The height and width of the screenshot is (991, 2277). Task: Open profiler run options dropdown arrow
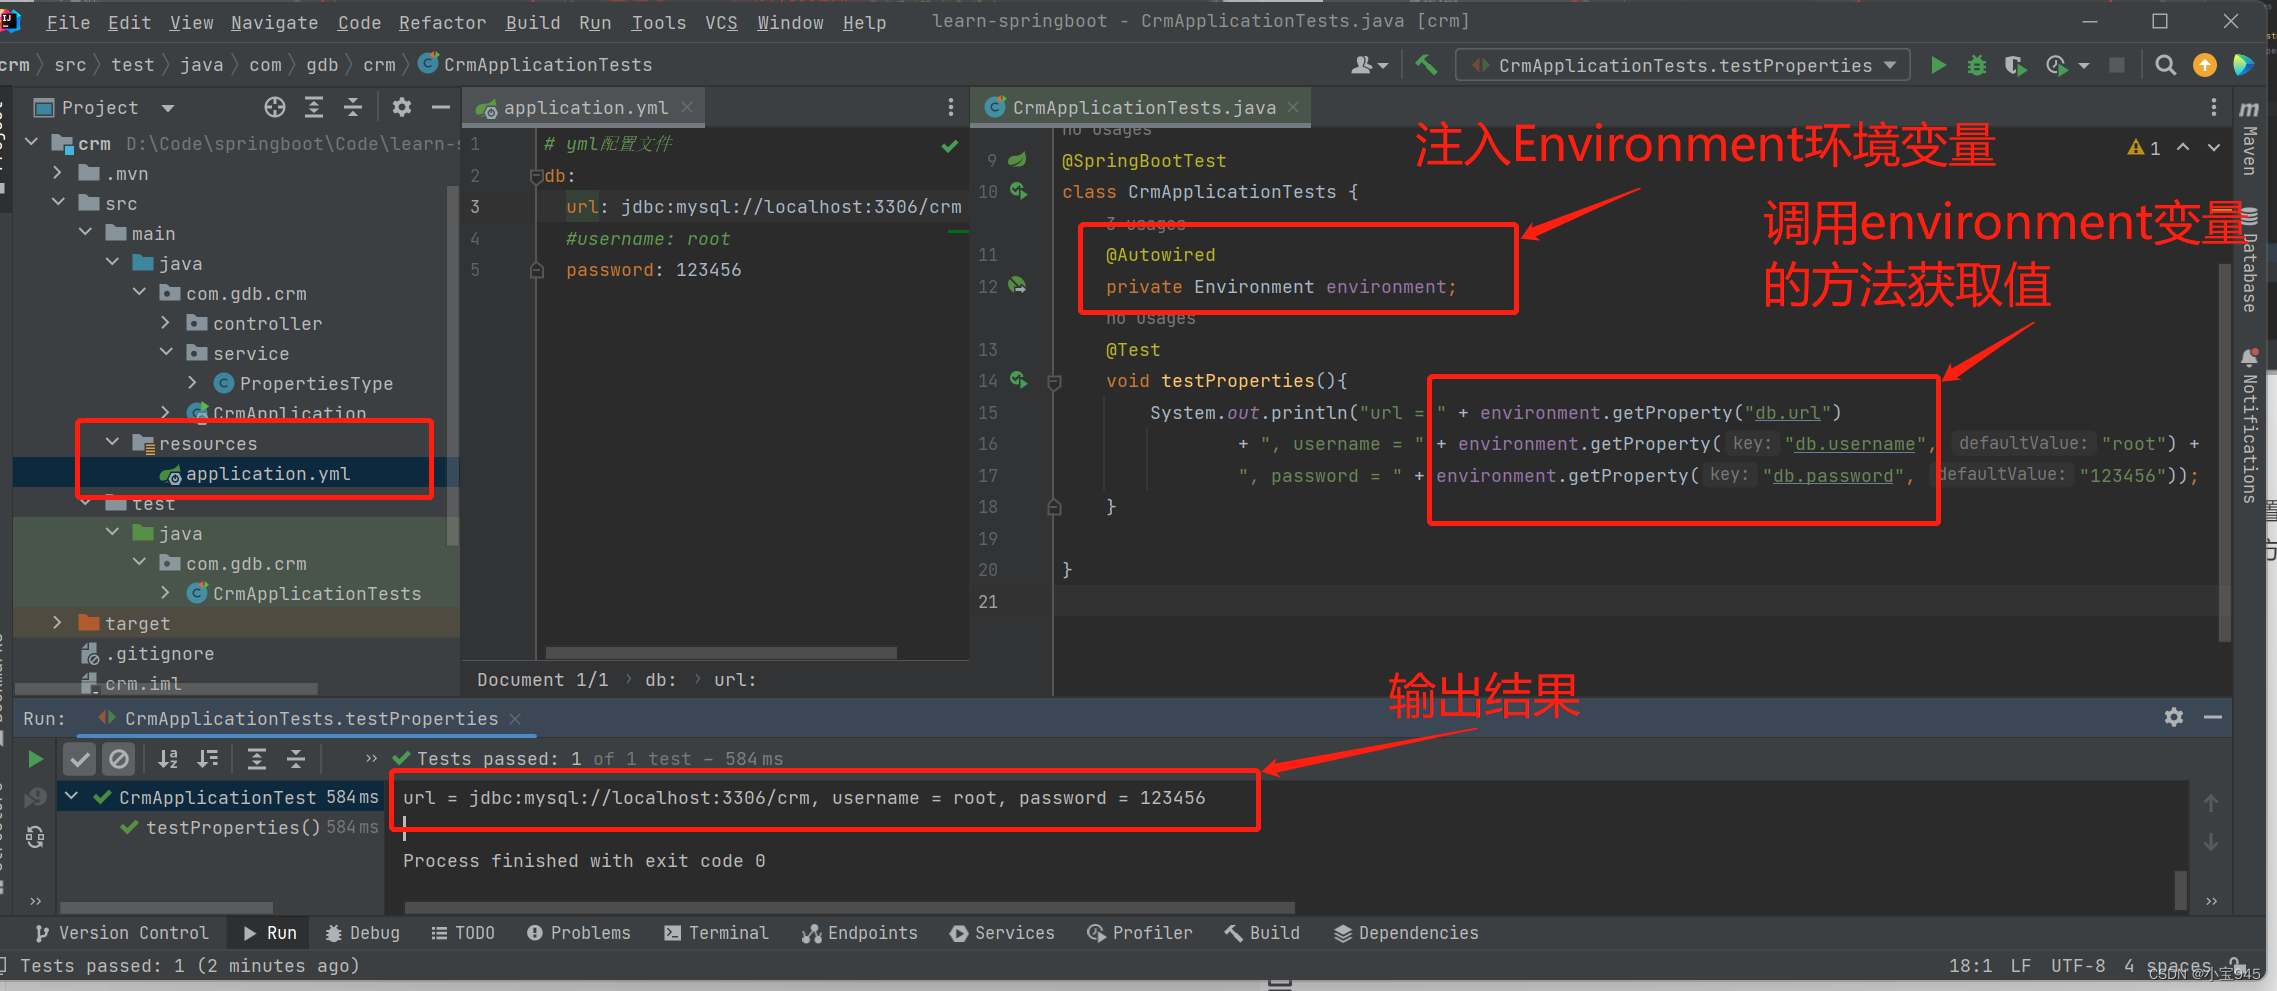[x=2084, y=66]
